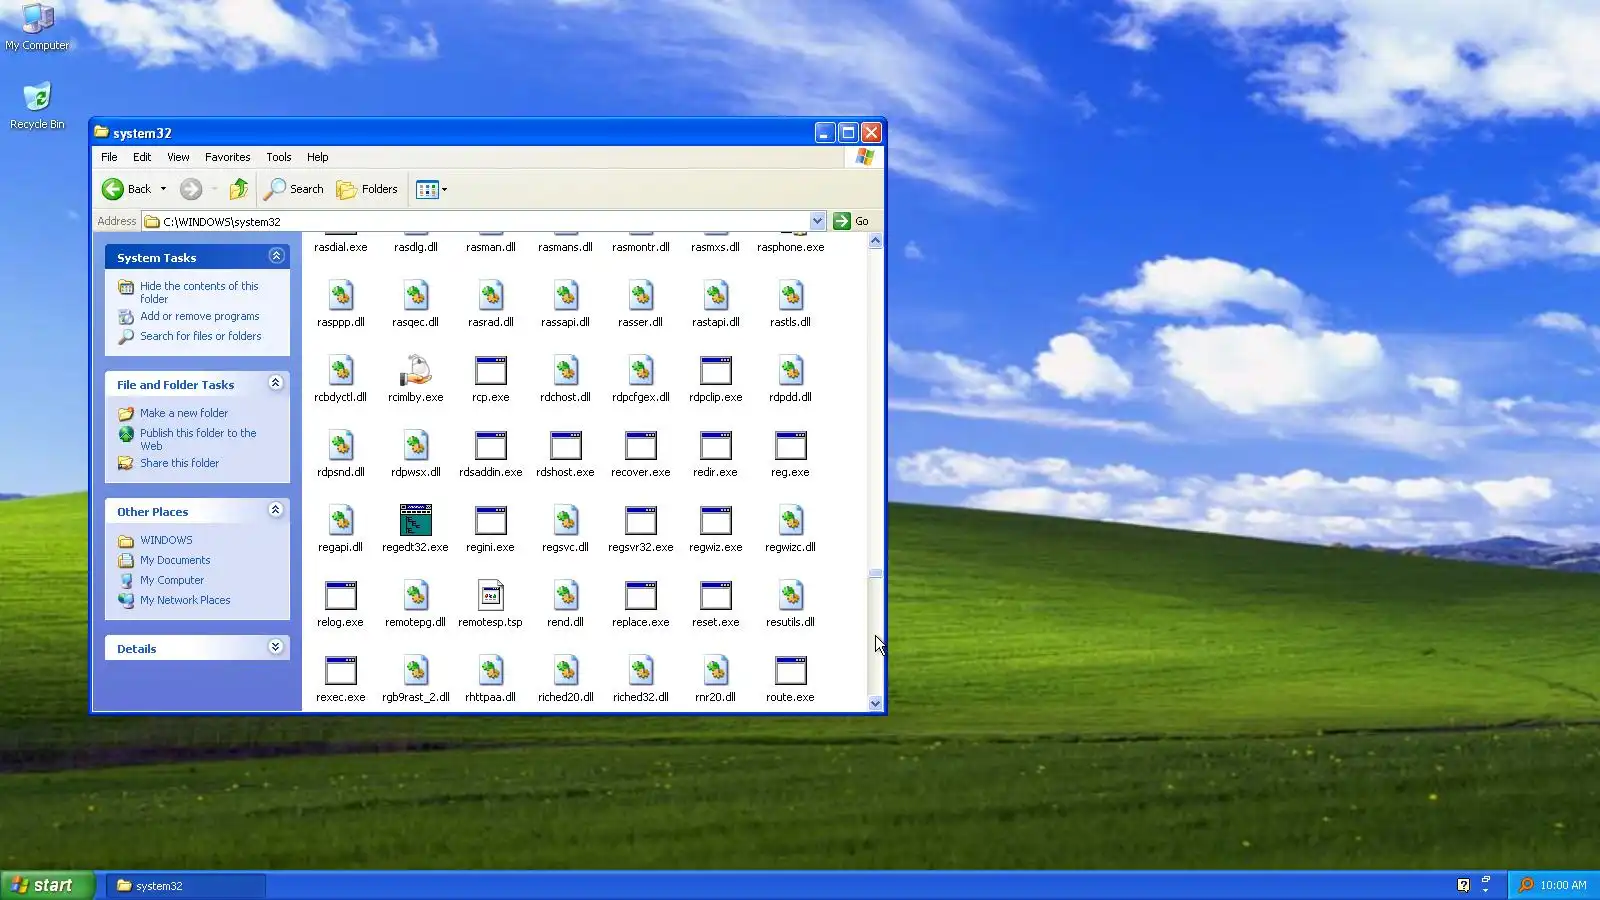Screen dimensions: 1600x900
Task: Collapse the System Tasks panel
Action: pyautogui.click(x=277, y=257)
